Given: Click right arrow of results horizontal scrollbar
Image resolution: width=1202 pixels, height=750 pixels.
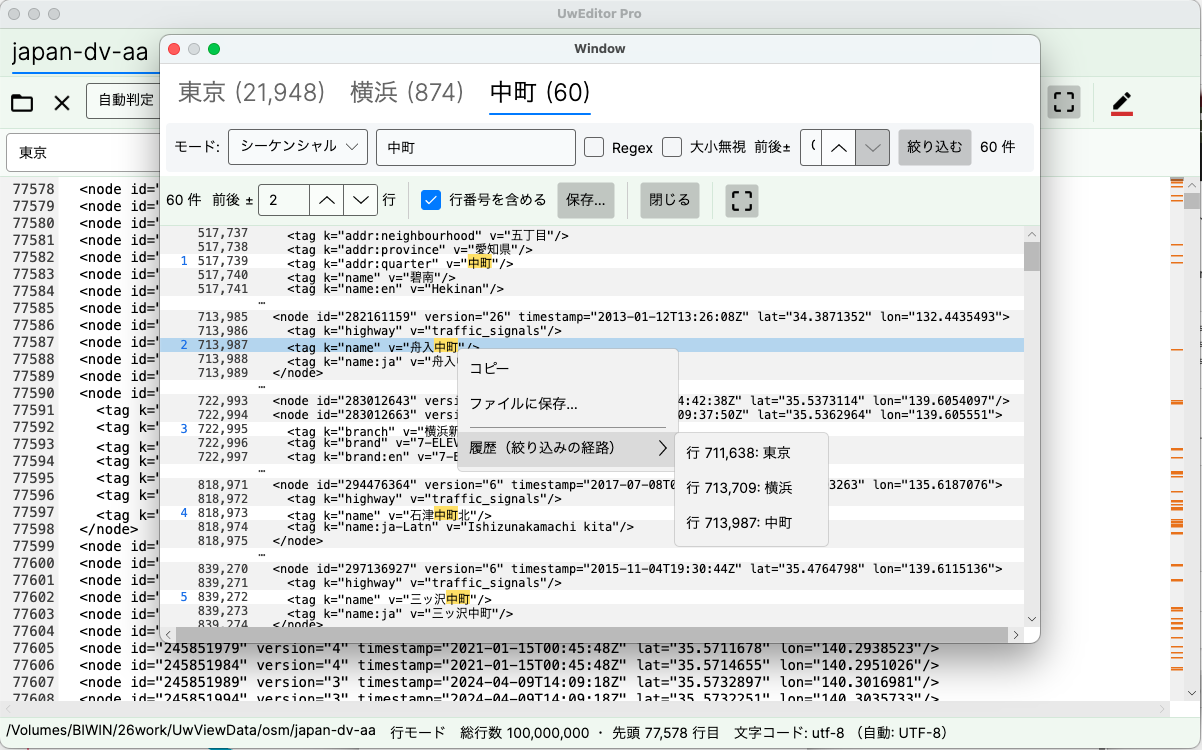Looking at the screenshot, I should click(1016, 635).
